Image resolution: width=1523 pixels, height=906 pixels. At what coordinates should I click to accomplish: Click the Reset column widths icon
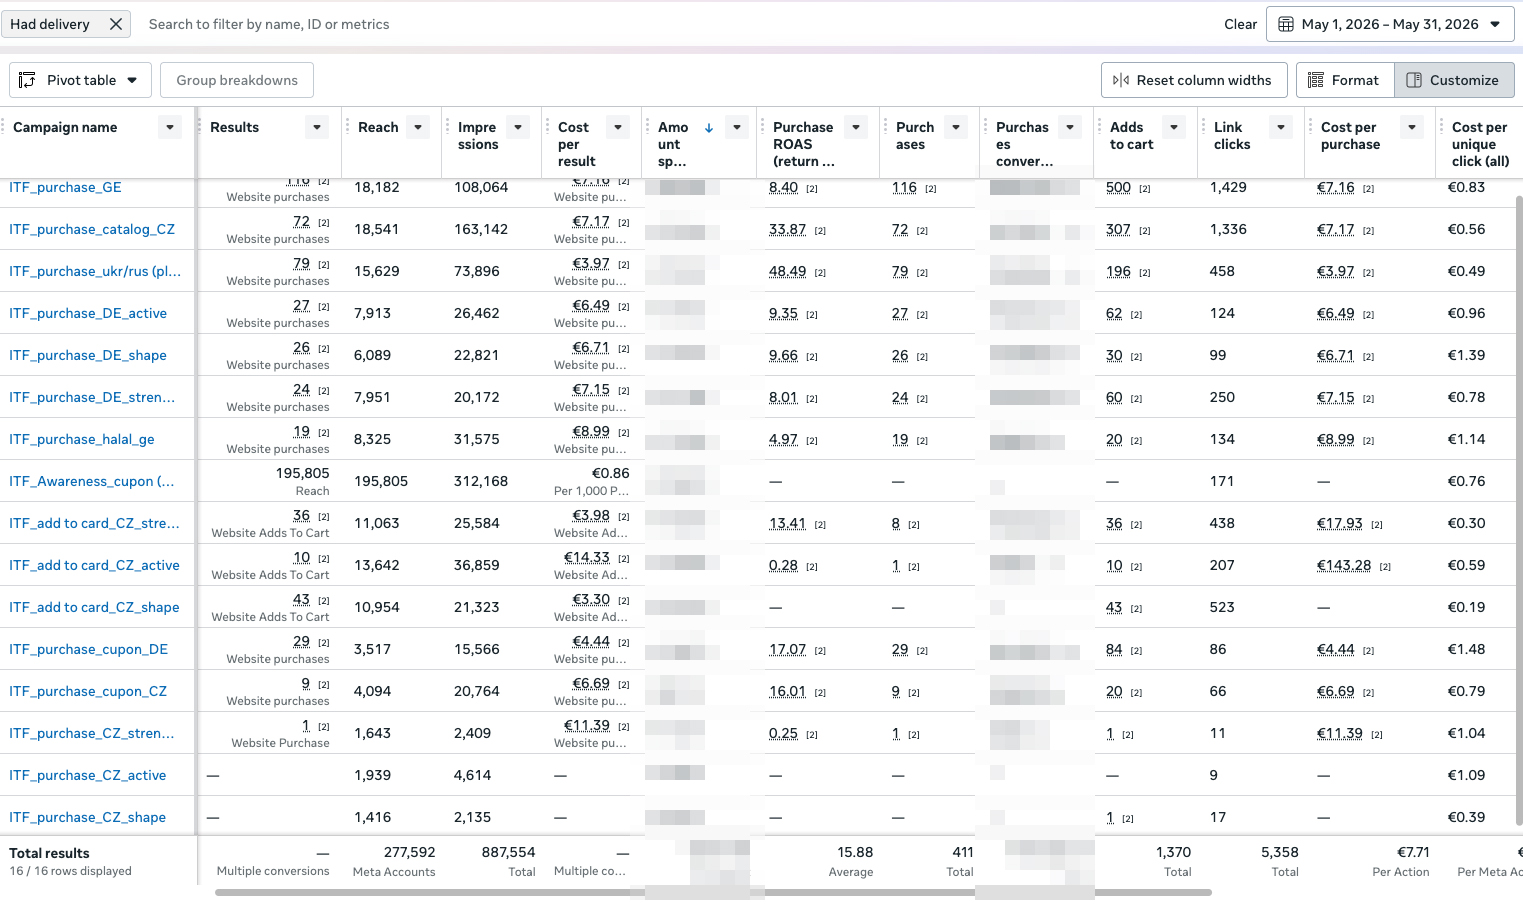1121,80
